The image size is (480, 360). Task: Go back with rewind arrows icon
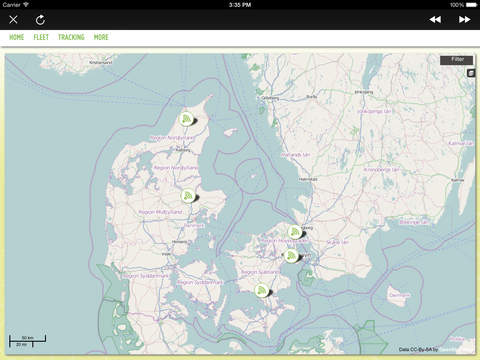(x=435, y=20)
